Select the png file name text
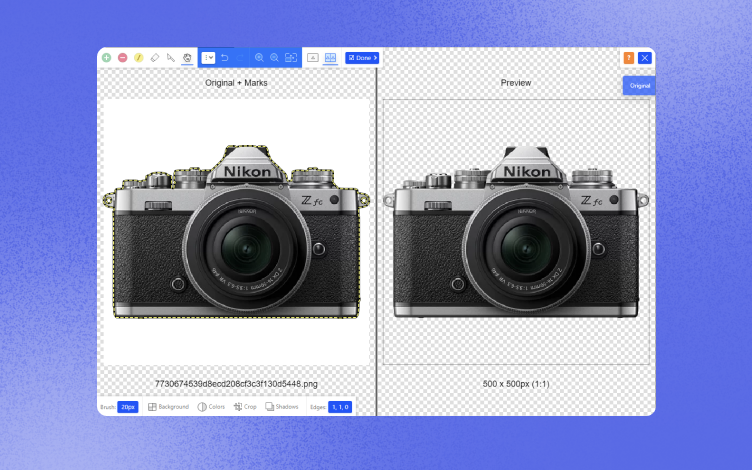The height and width of the screenshot is (470, 752). pyautogui.click(x=236, y=384)
